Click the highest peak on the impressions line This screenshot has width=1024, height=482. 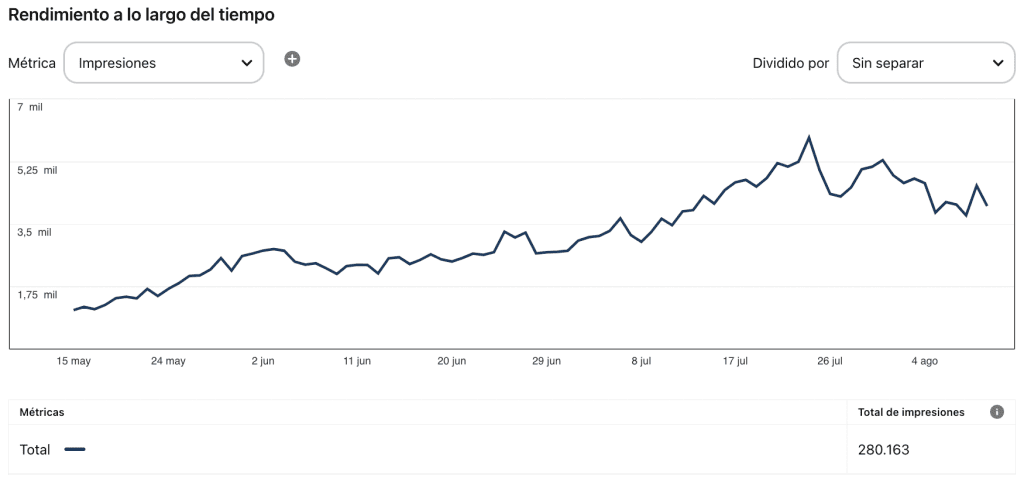808,137
